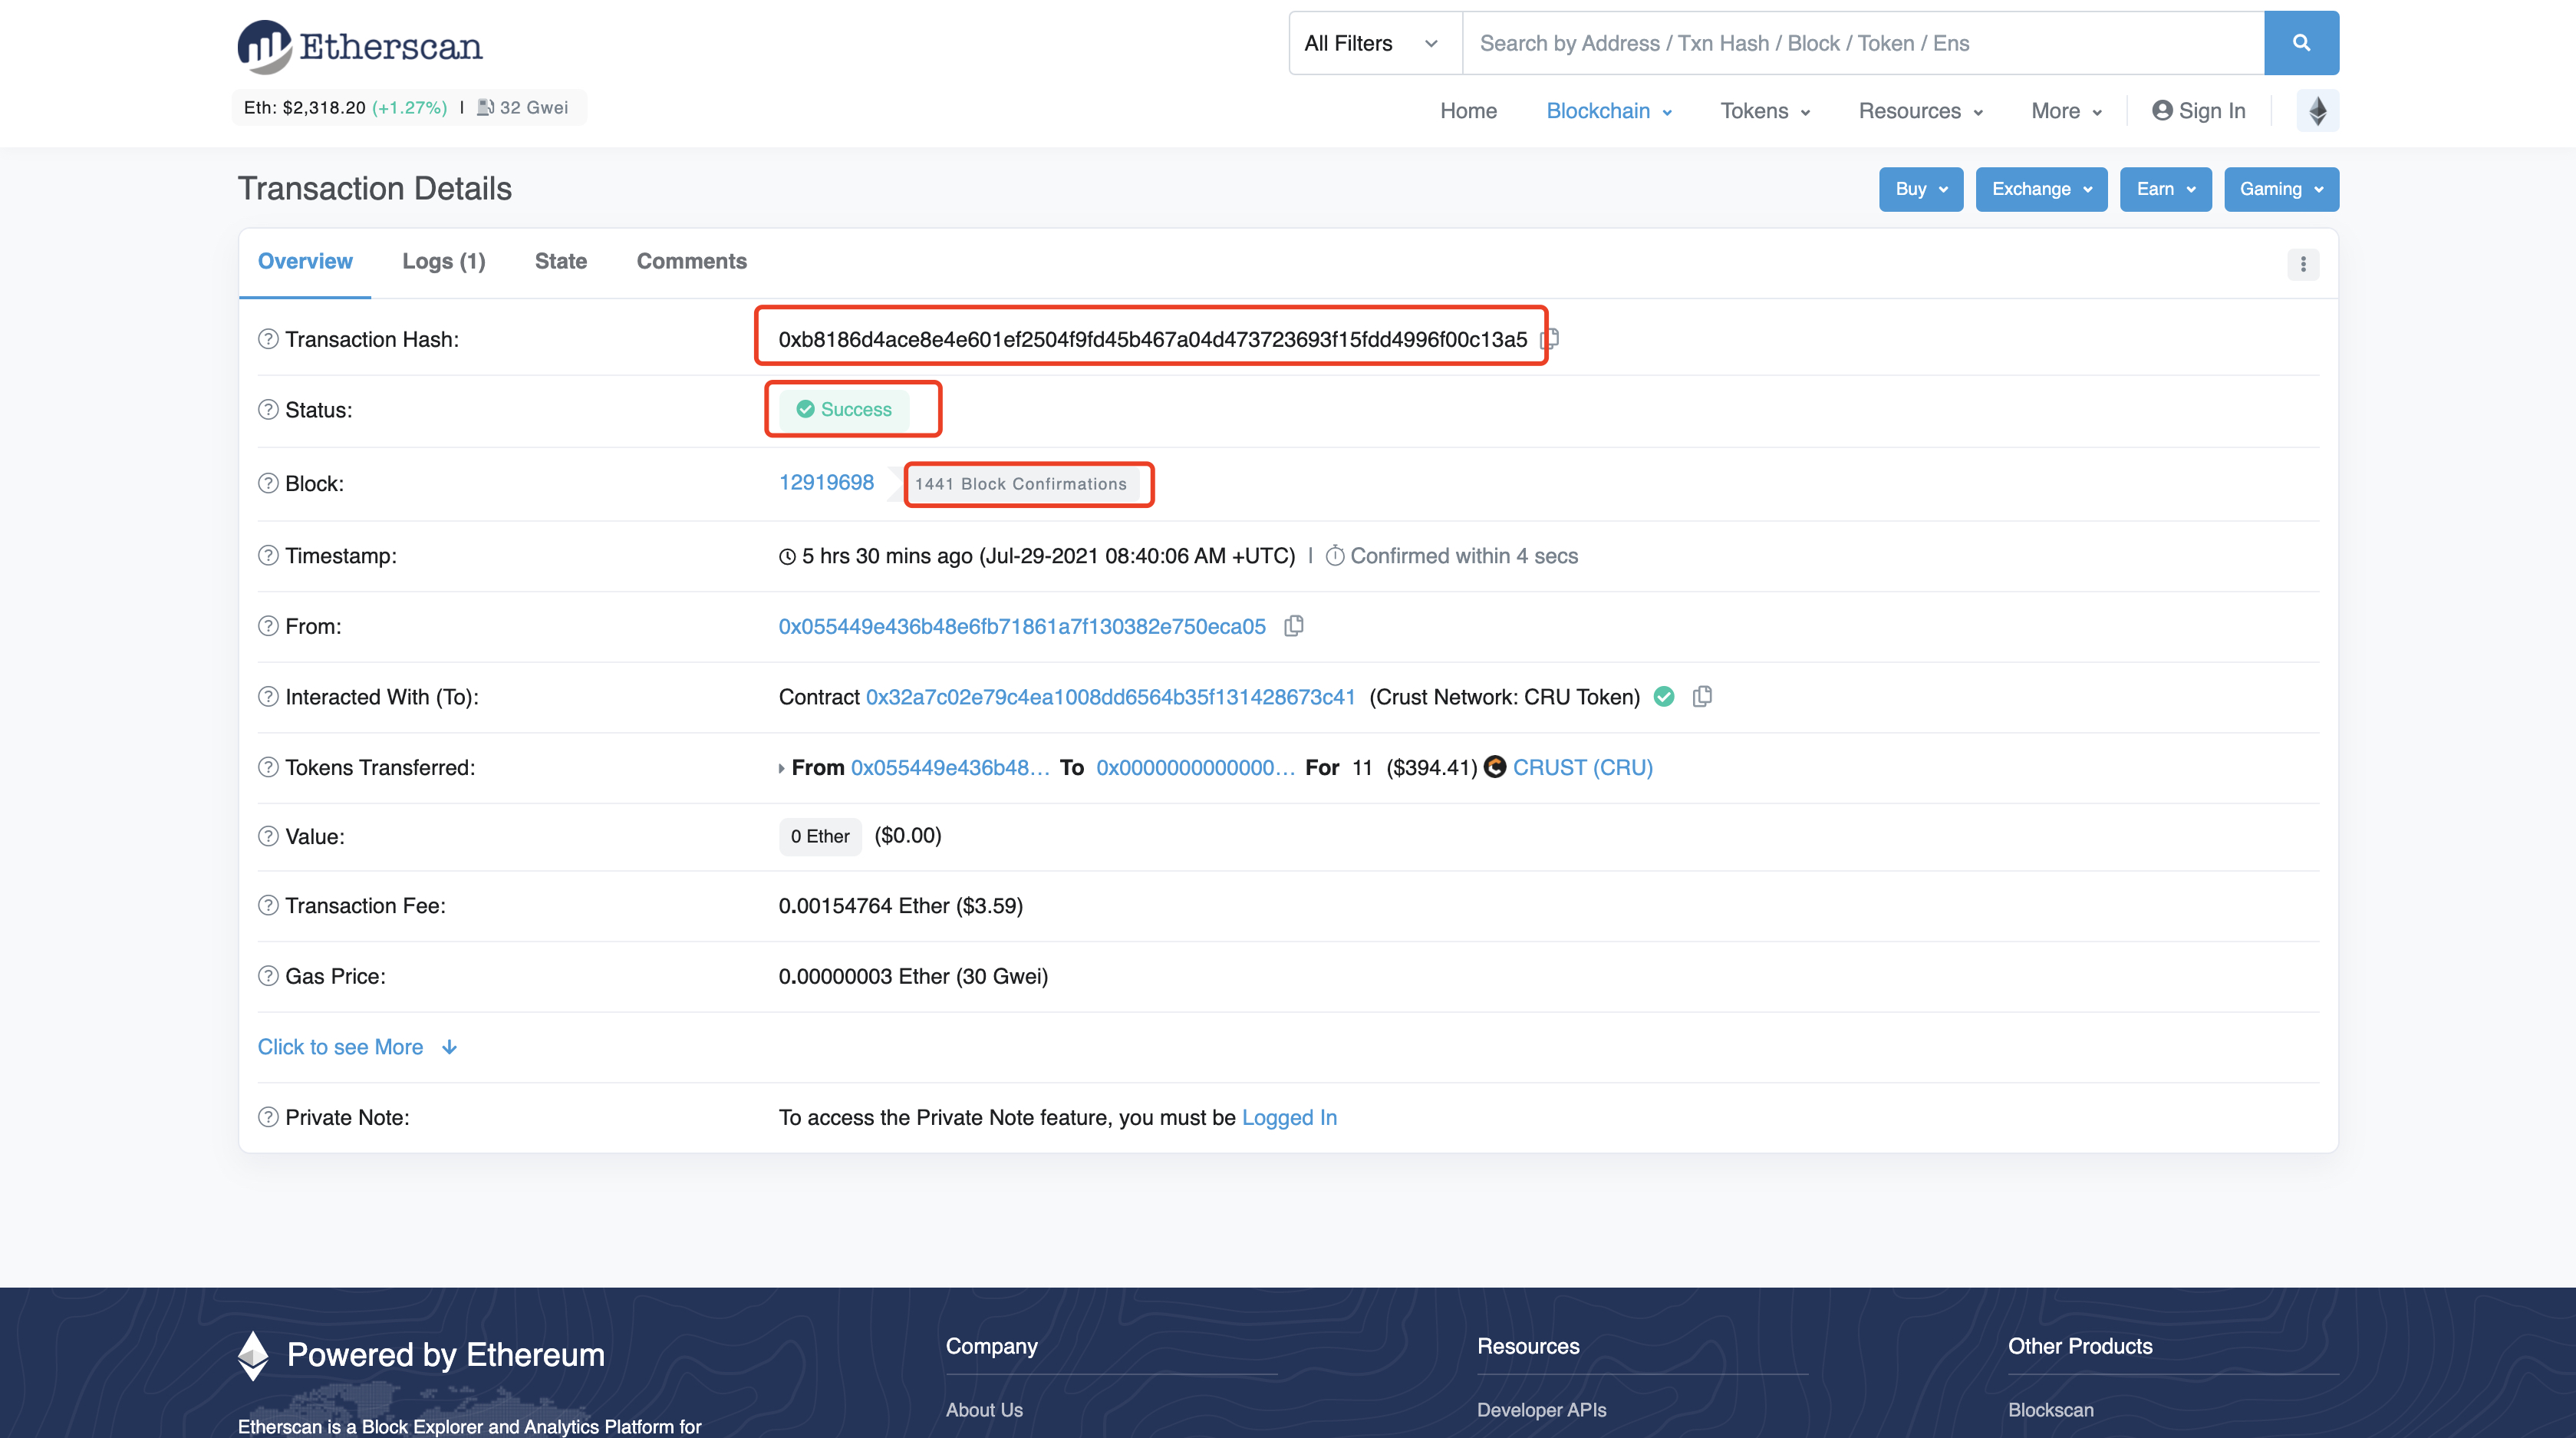Open the recipient address 0x0000000000000…
This screenshot has width=2576, height=1438.
[x=1195, y=767]
